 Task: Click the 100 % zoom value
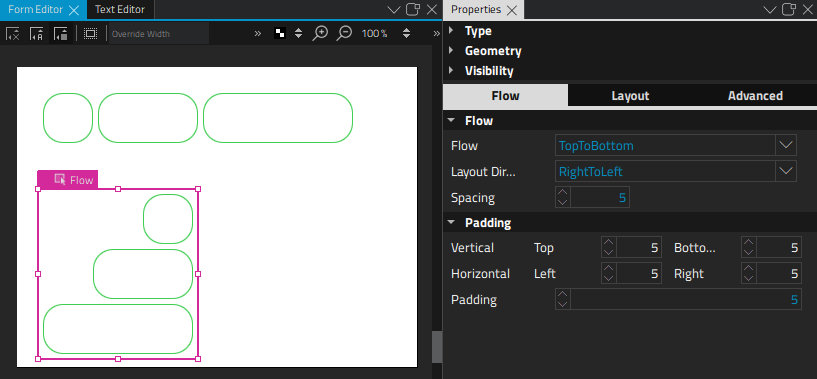[x=375, y=33]
